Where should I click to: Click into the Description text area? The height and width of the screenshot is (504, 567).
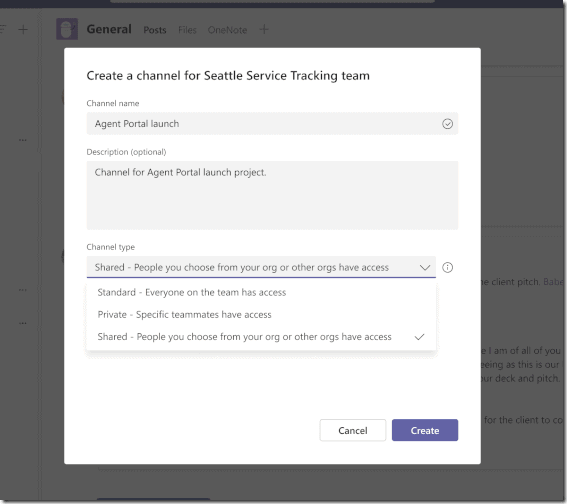click(x=272, y=195)
